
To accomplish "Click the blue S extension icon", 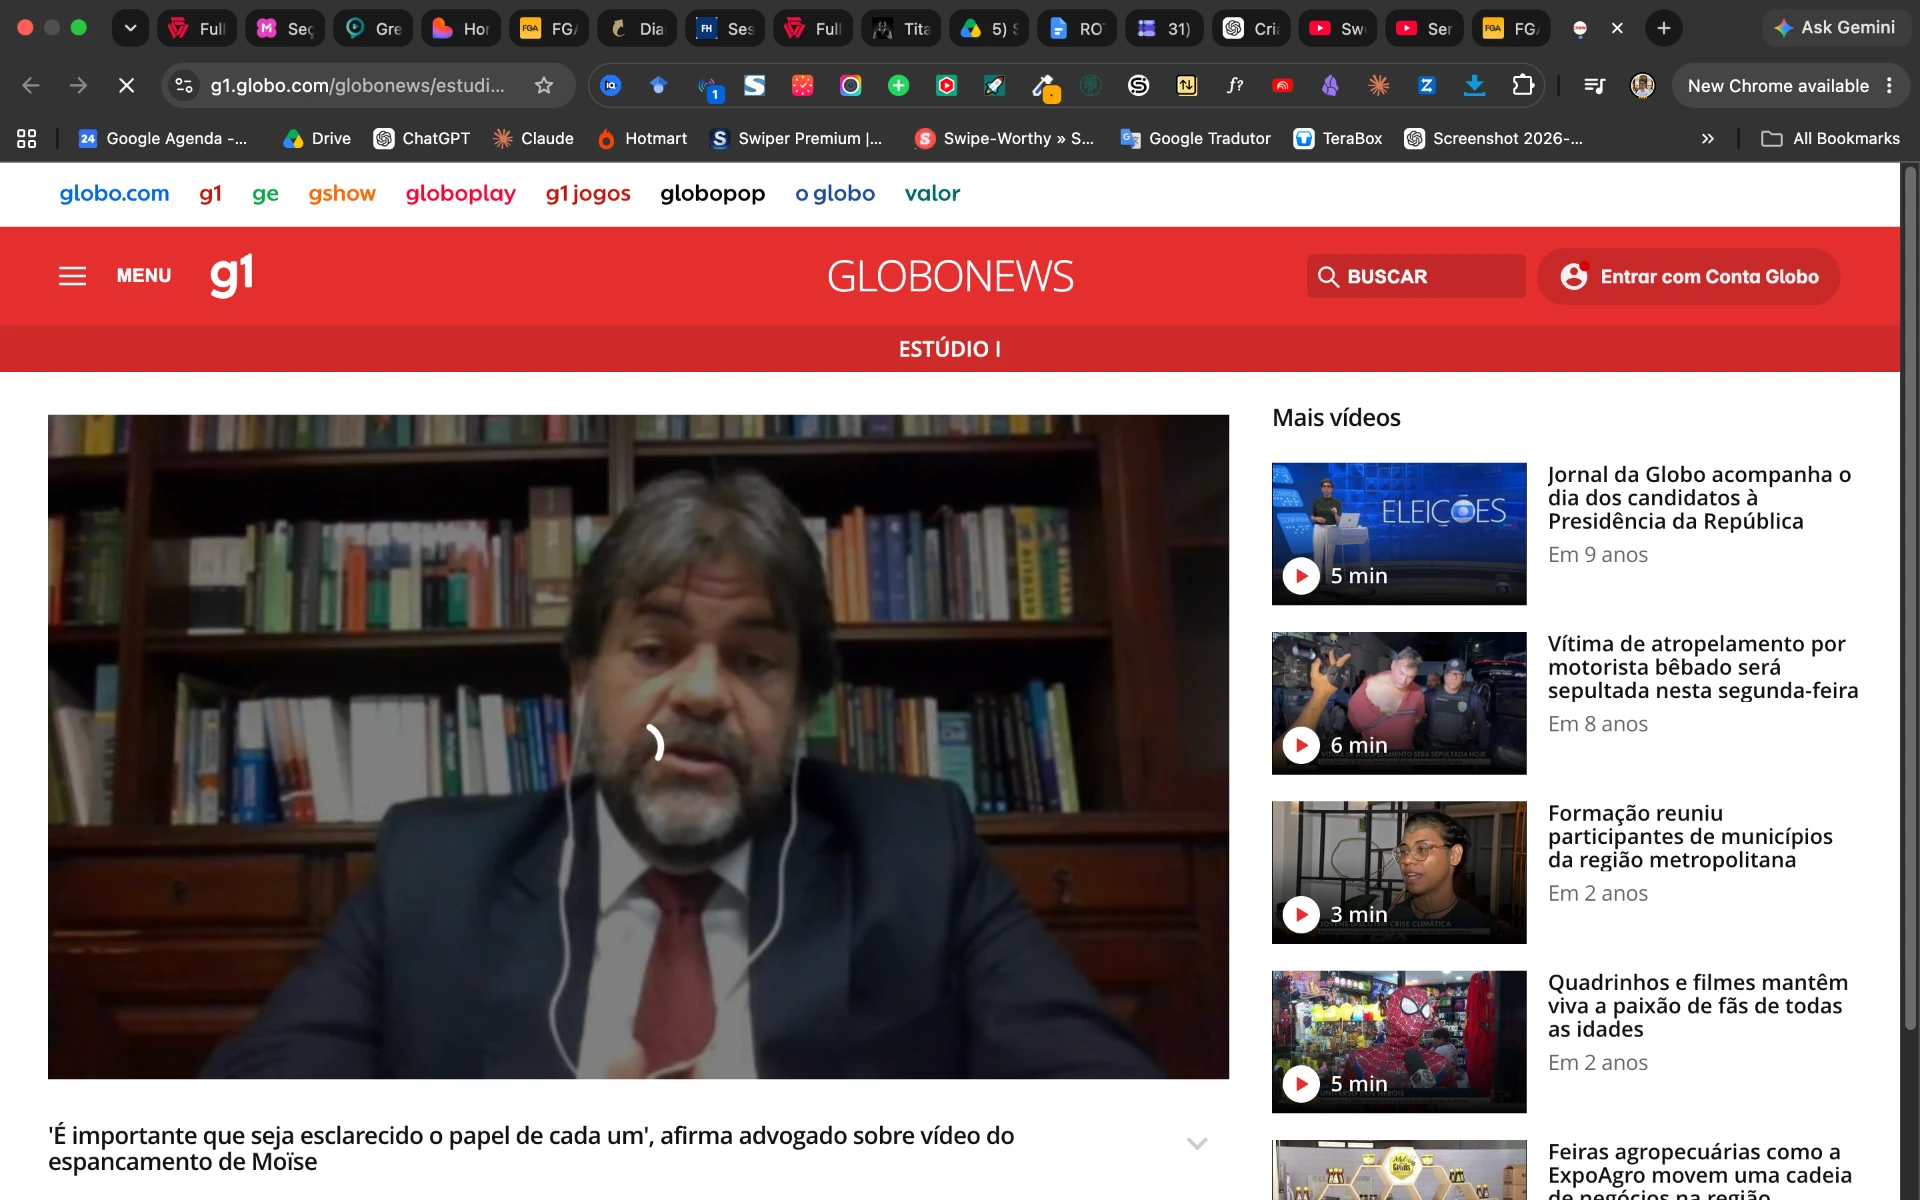I will (x=755, y=86).
